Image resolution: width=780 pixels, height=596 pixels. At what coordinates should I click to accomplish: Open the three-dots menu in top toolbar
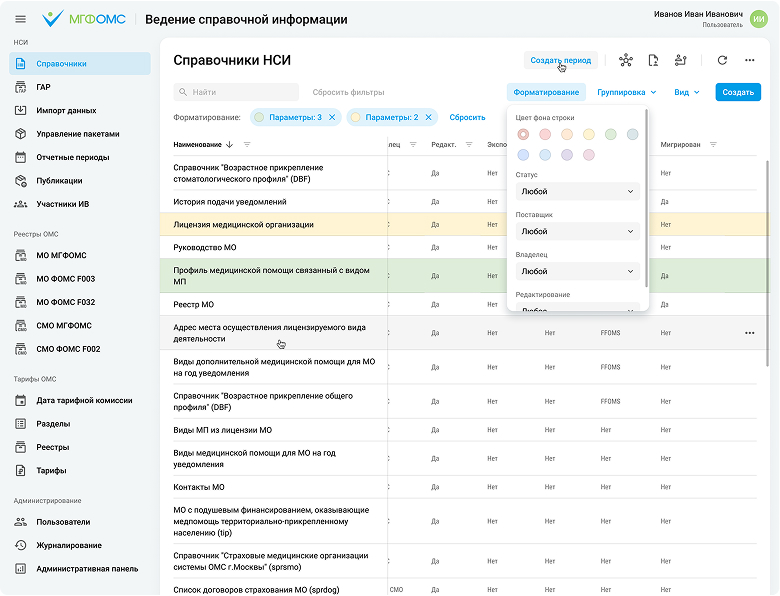(x=750, y=61)
